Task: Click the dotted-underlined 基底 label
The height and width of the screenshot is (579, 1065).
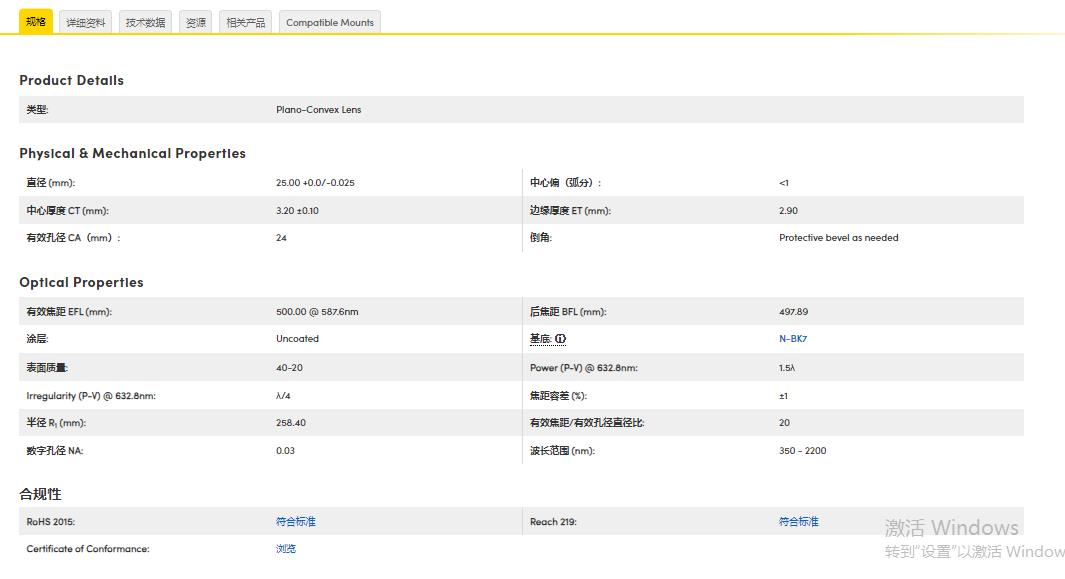Action: (543, 338)
